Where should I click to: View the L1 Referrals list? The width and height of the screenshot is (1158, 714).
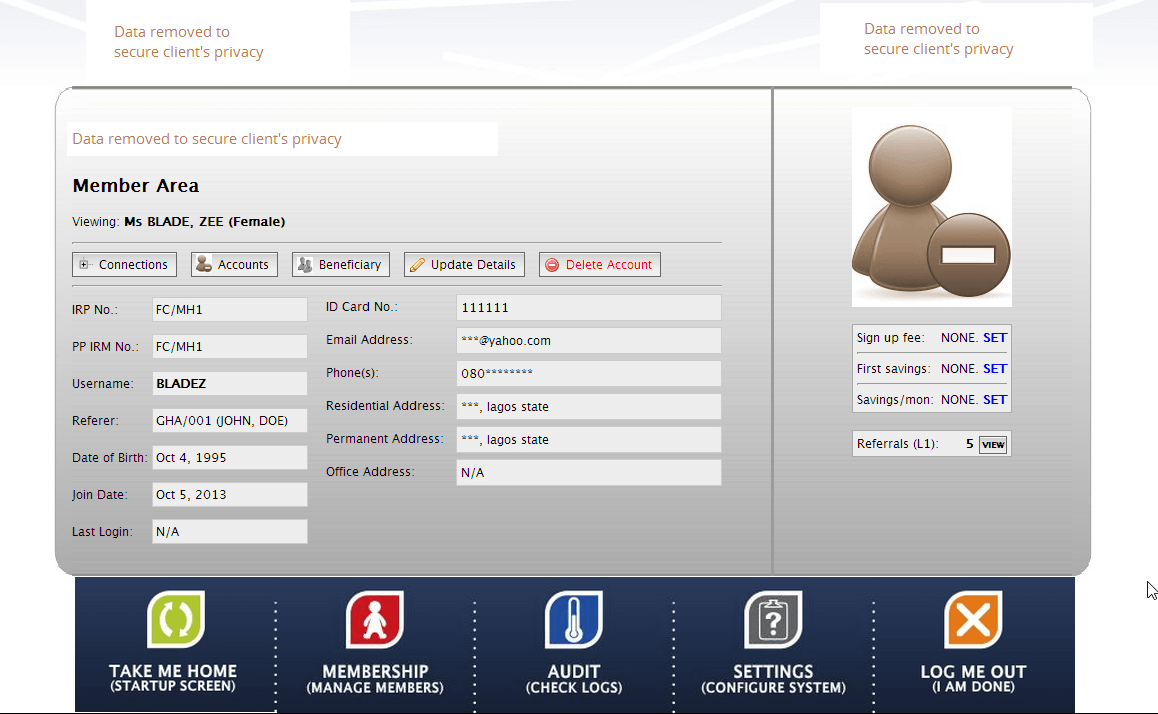(x=992, y=444)
